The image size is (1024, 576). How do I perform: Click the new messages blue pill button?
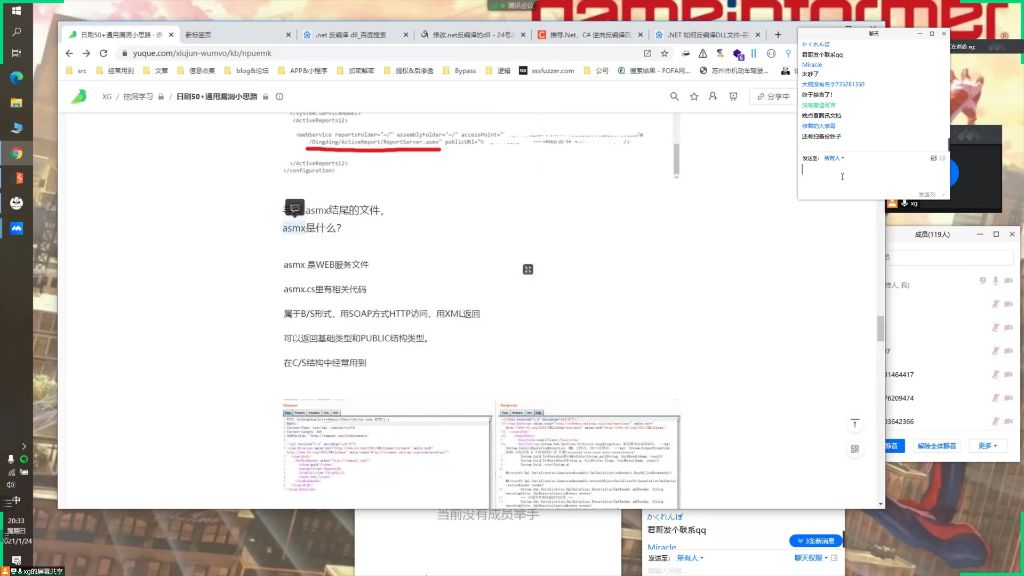pyautogui.click(x=816, y=541)
